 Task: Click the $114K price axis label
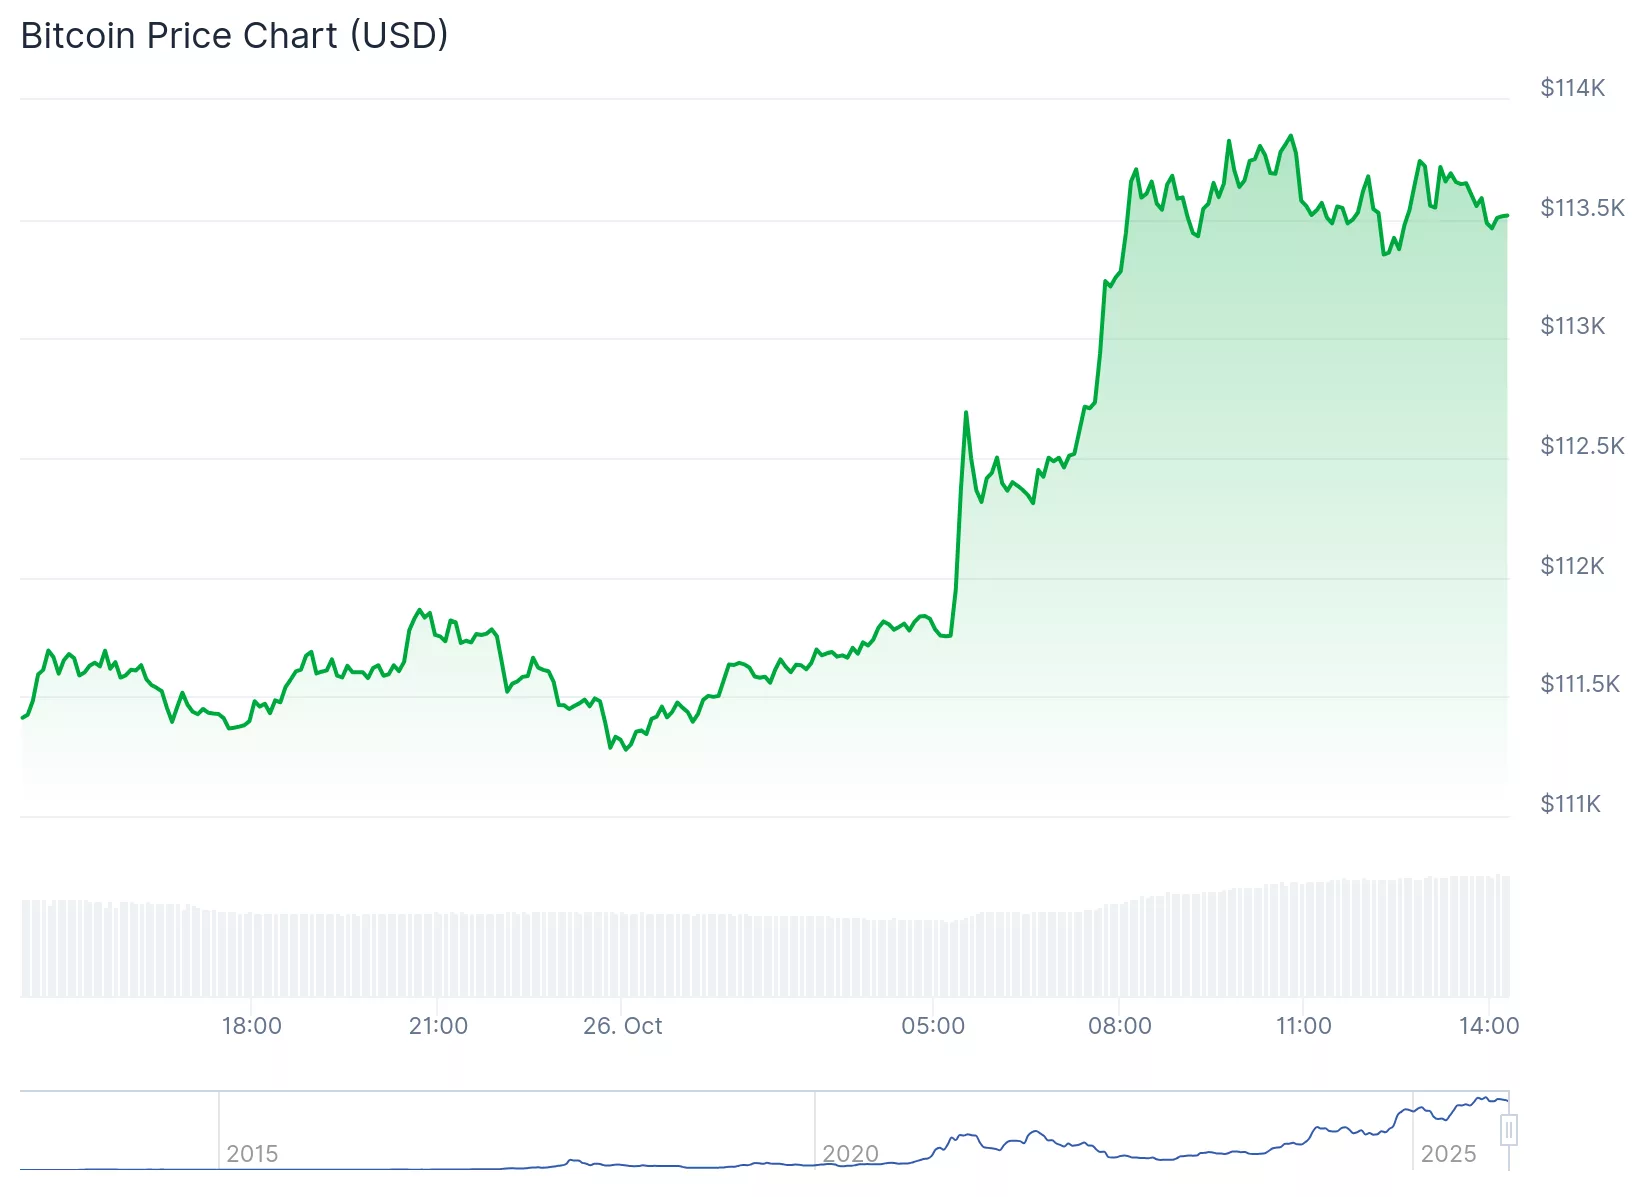pos(1572,88)
